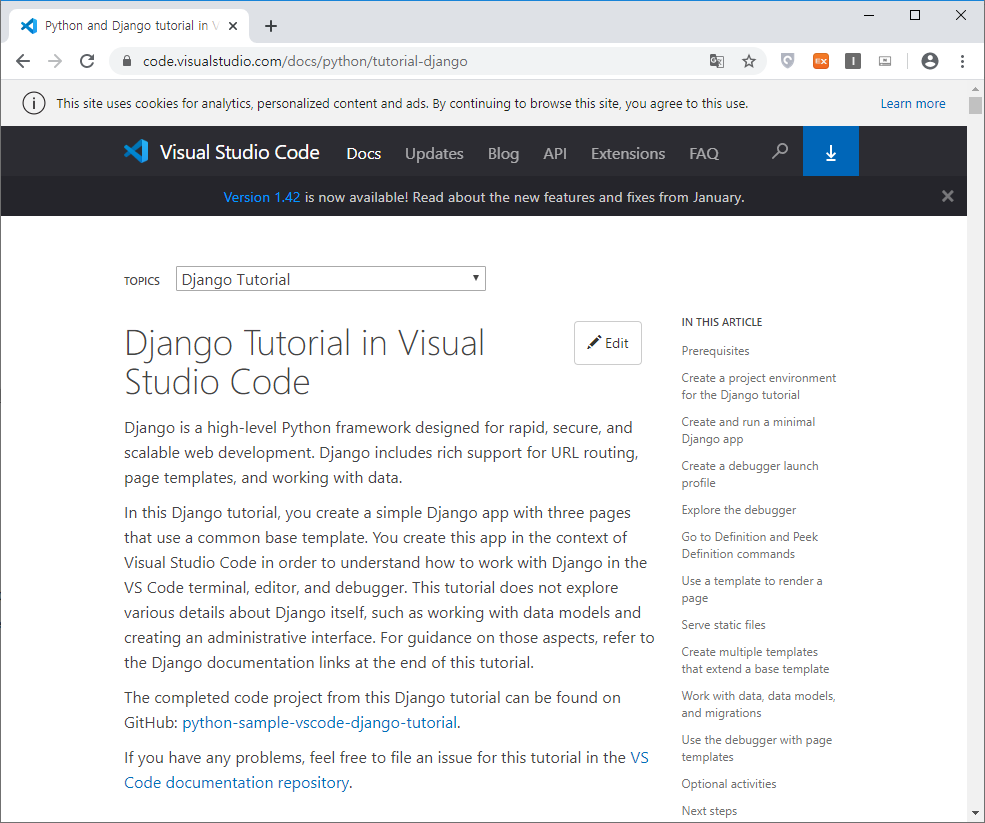Jump to Create and run a minimal Django app

(748, 430)
